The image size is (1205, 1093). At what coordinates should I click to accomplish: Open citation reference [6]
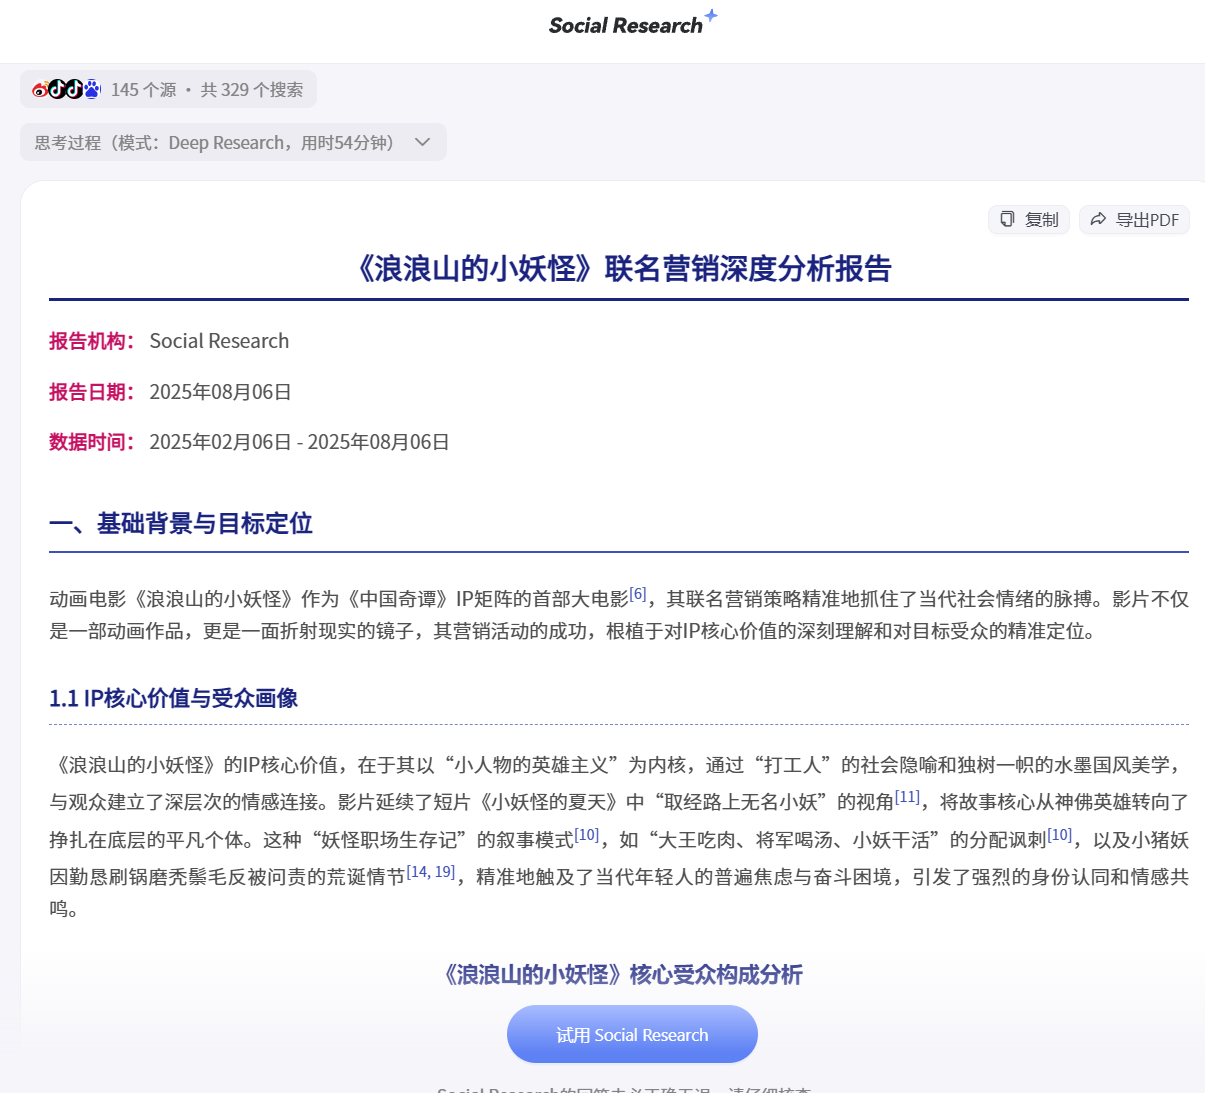pos(638,593)
